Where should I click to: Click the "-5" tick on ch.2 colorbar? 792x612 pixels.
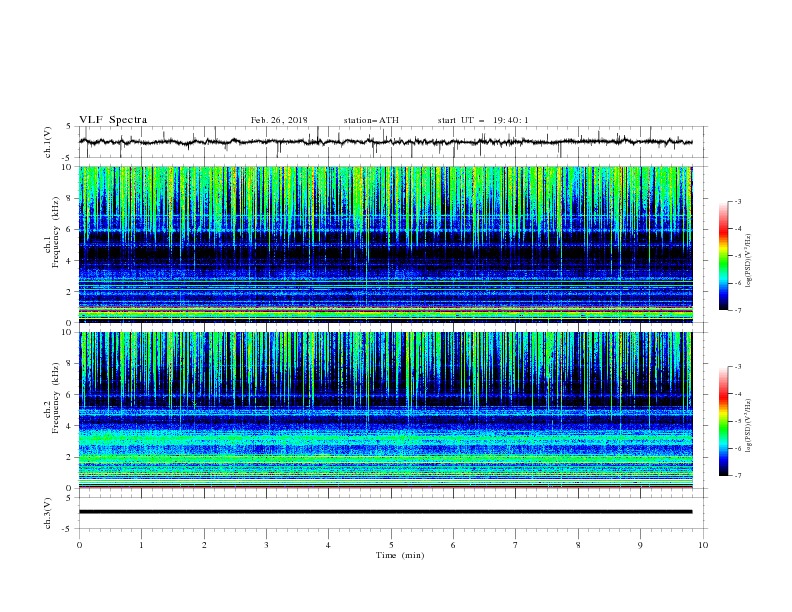(737, 421)
